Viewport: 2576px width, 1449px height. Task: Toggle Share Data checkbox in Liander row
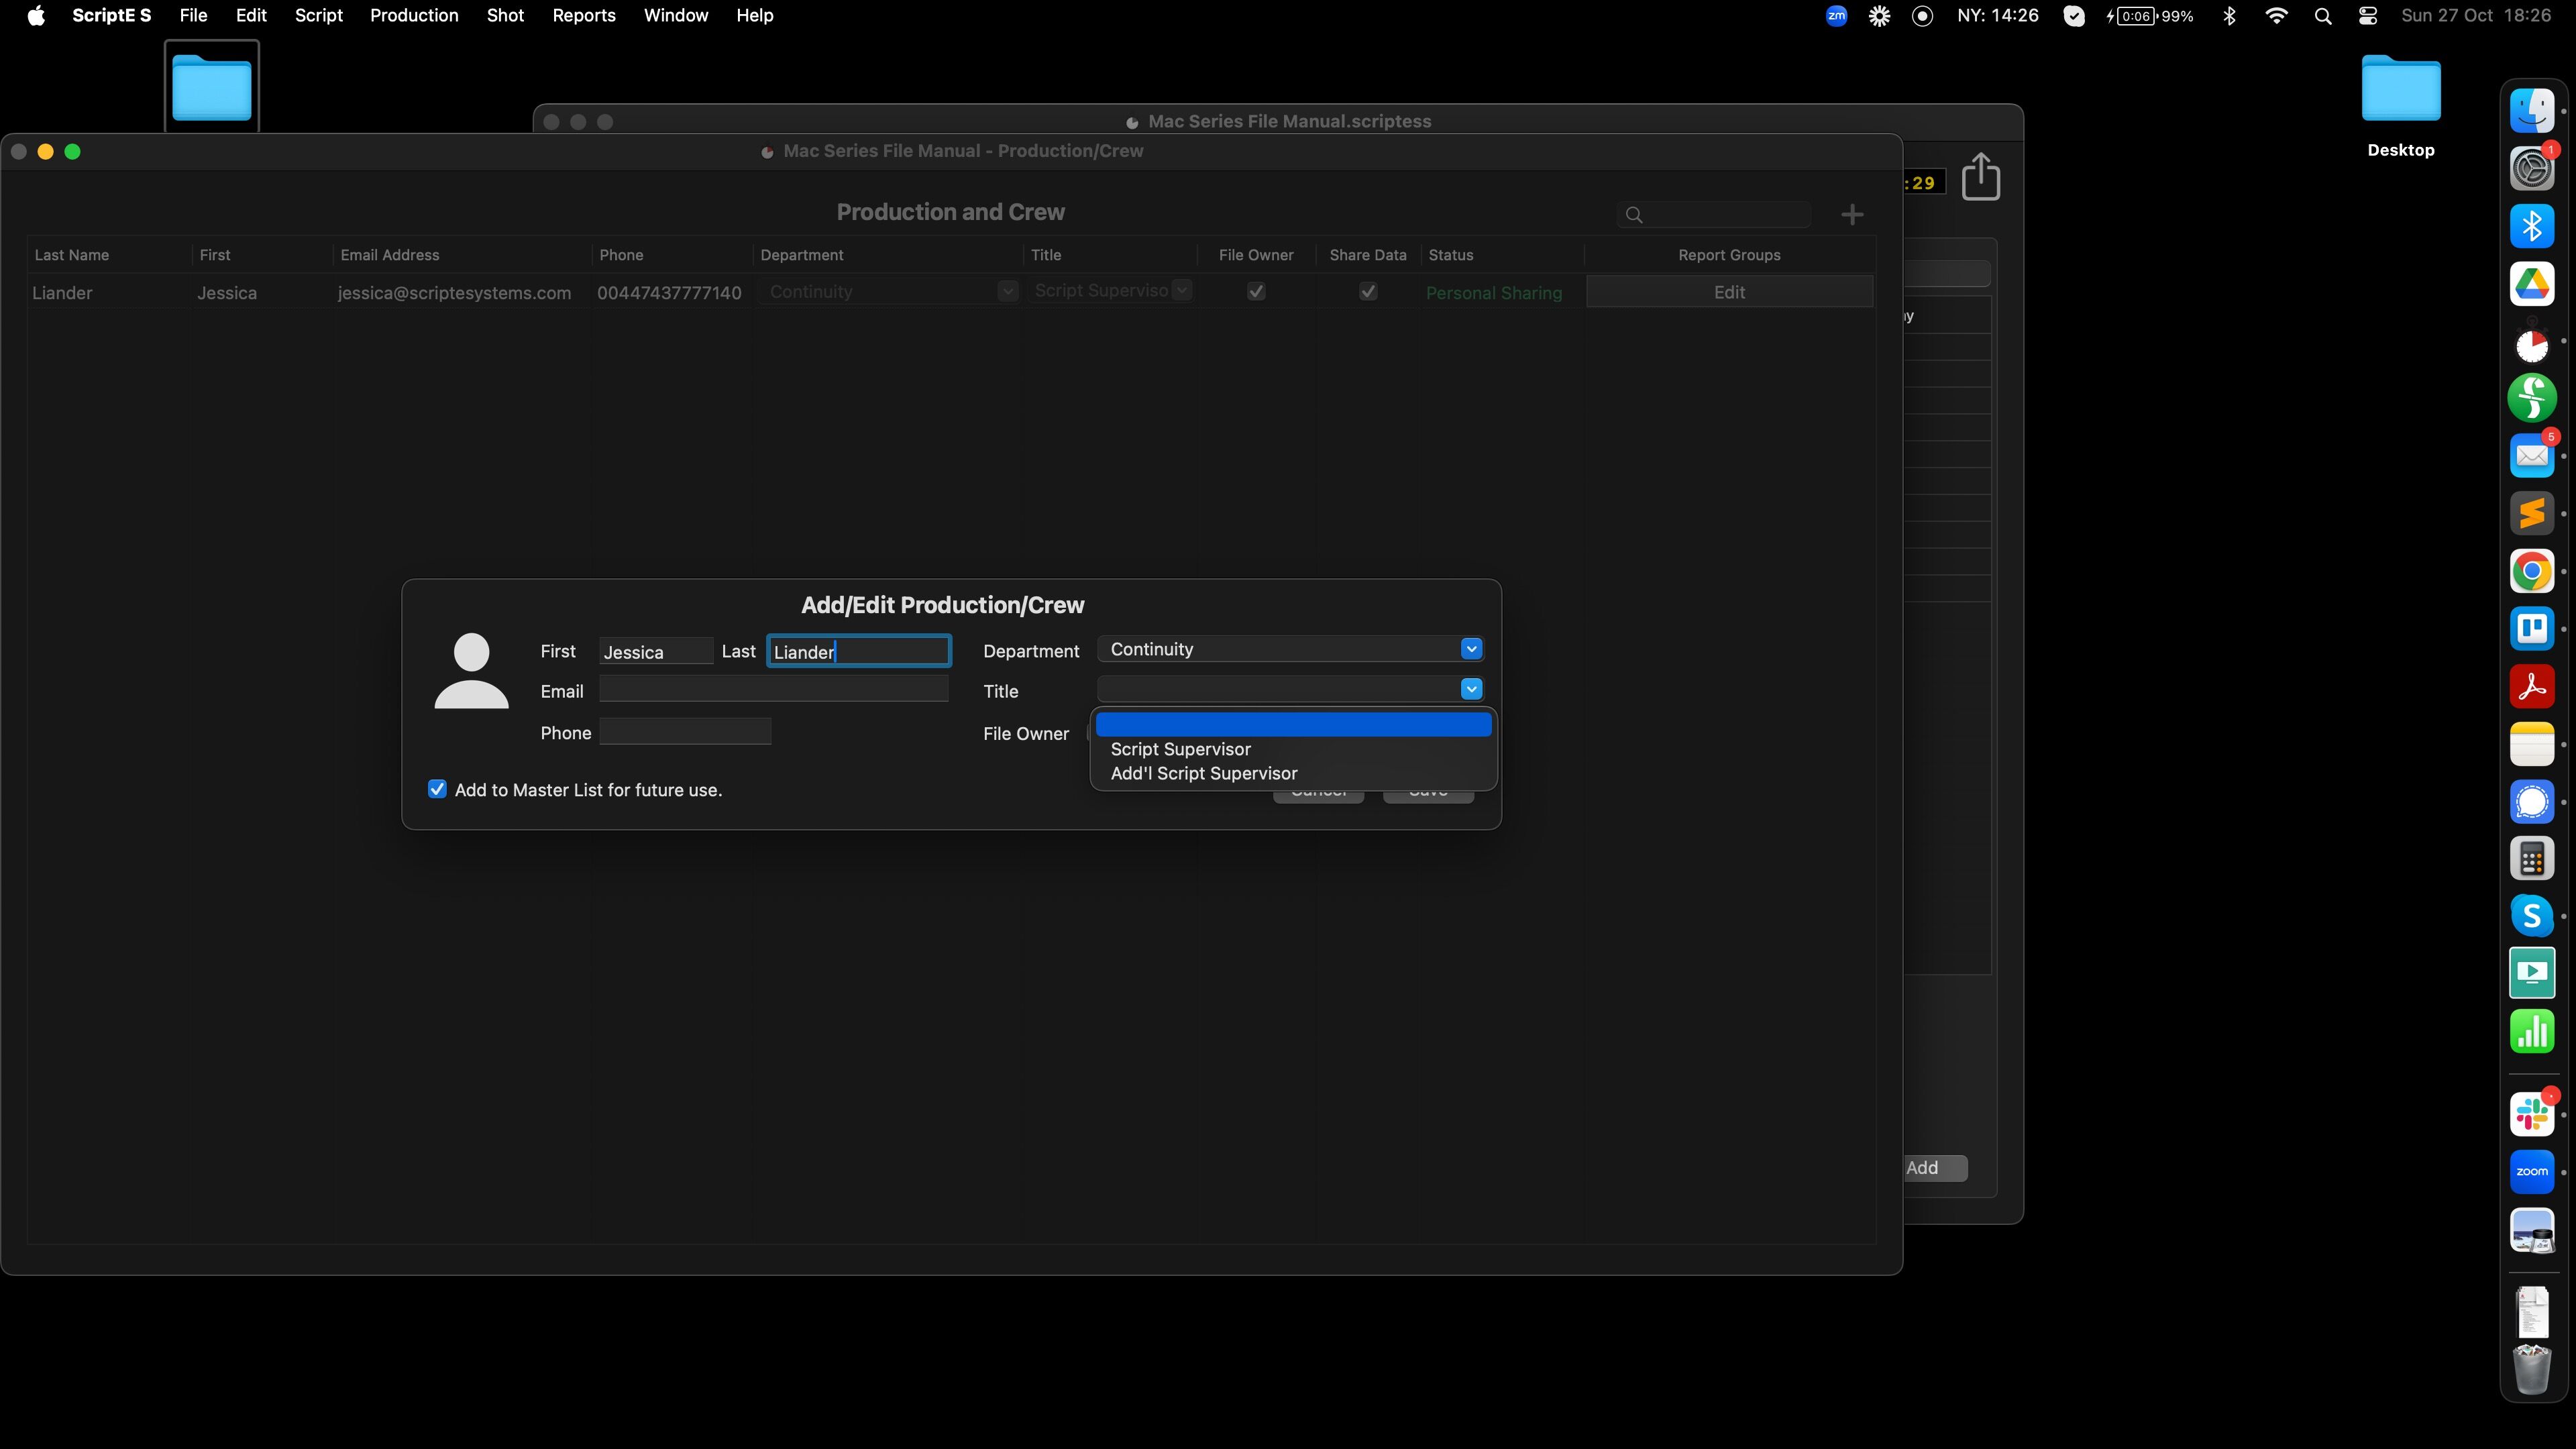point(1368,292)
